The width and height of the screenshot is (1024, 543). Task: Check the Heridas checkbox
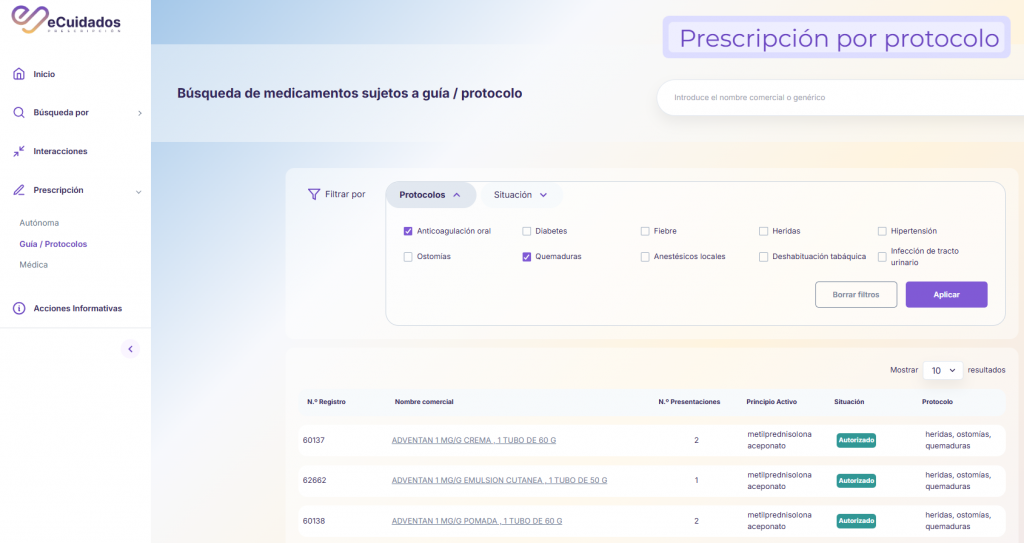[x=763, y=231]
